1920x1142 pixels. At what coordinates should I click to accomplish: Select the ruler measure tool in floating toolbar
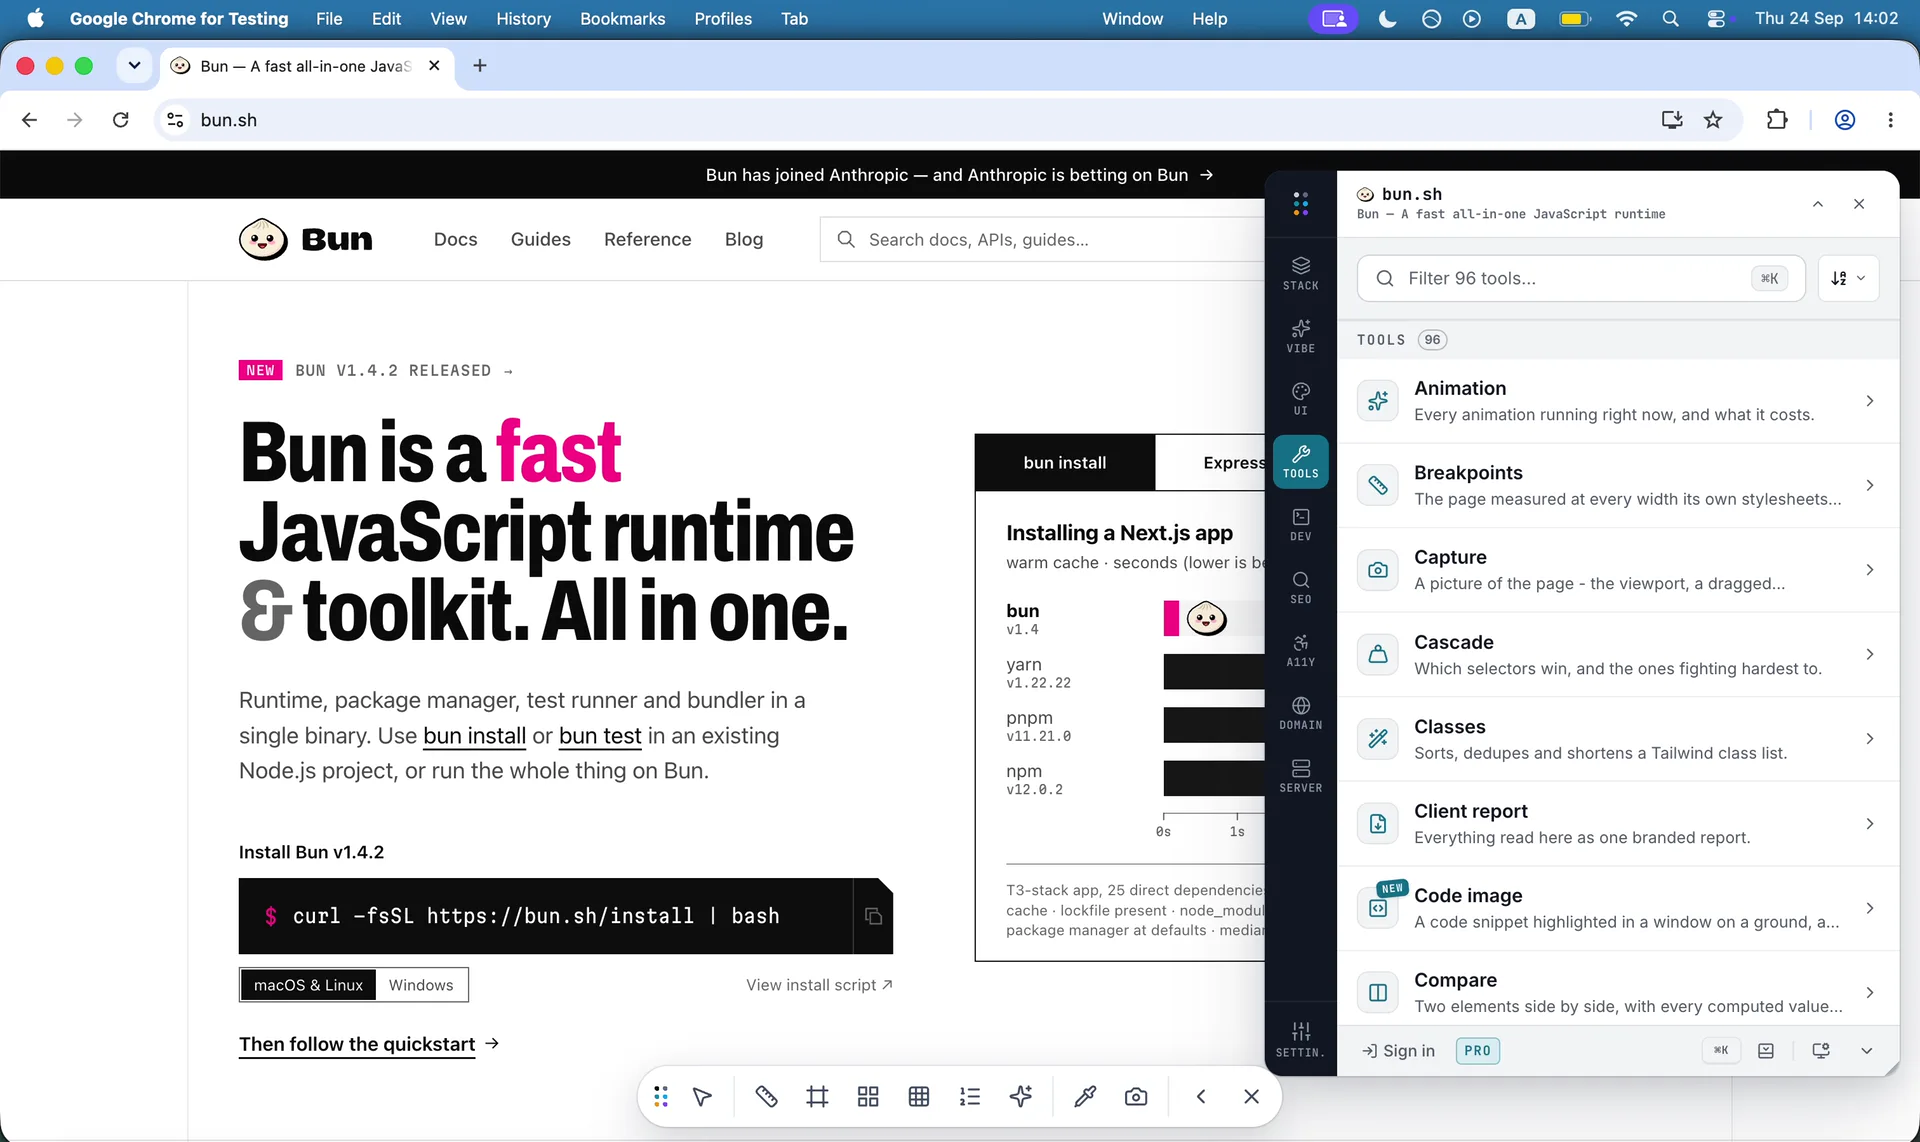point(766,1097)
